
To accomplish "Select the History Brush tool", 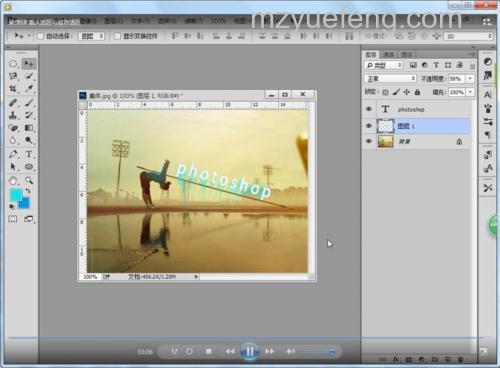I will (29, 115).
